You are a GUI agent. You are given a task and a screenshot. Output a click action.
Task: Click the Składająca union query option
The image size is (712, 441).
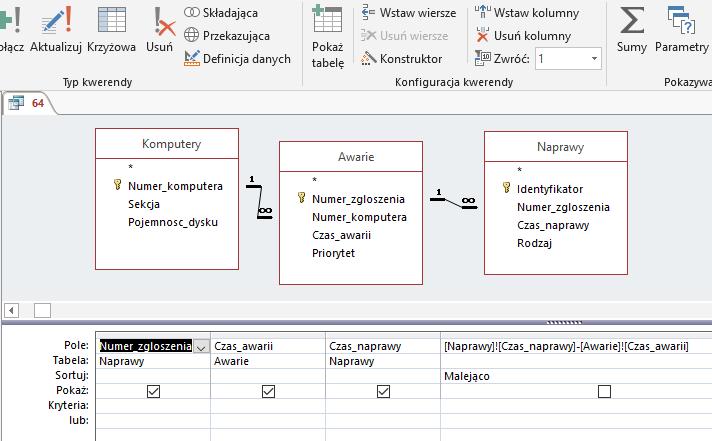coord(221,13)
